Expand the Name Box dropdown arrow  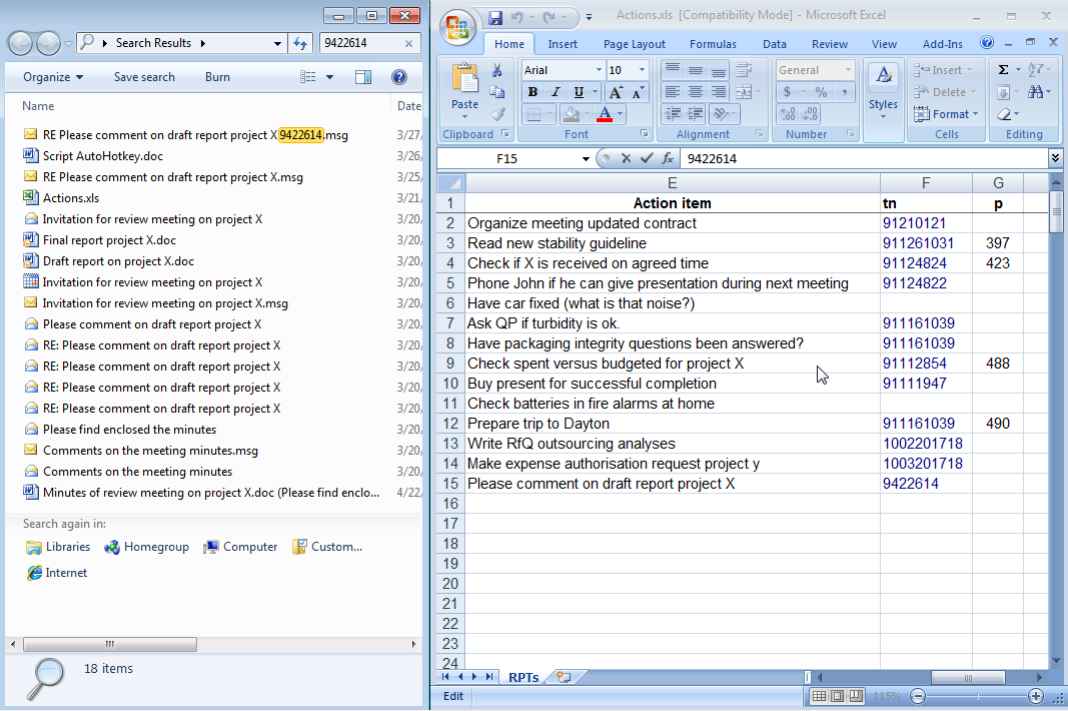pyautogui.click(x=586, y=158)
